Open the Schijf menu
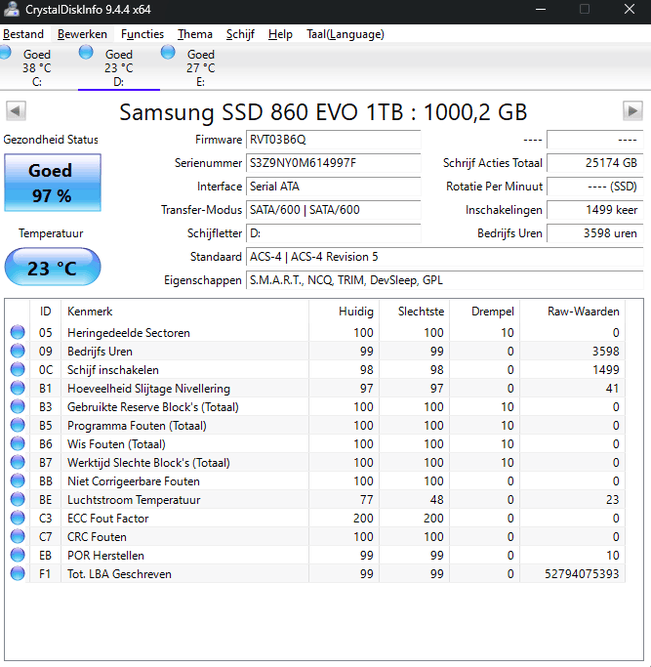The image size is (651, 667). [x=240, y=34]
